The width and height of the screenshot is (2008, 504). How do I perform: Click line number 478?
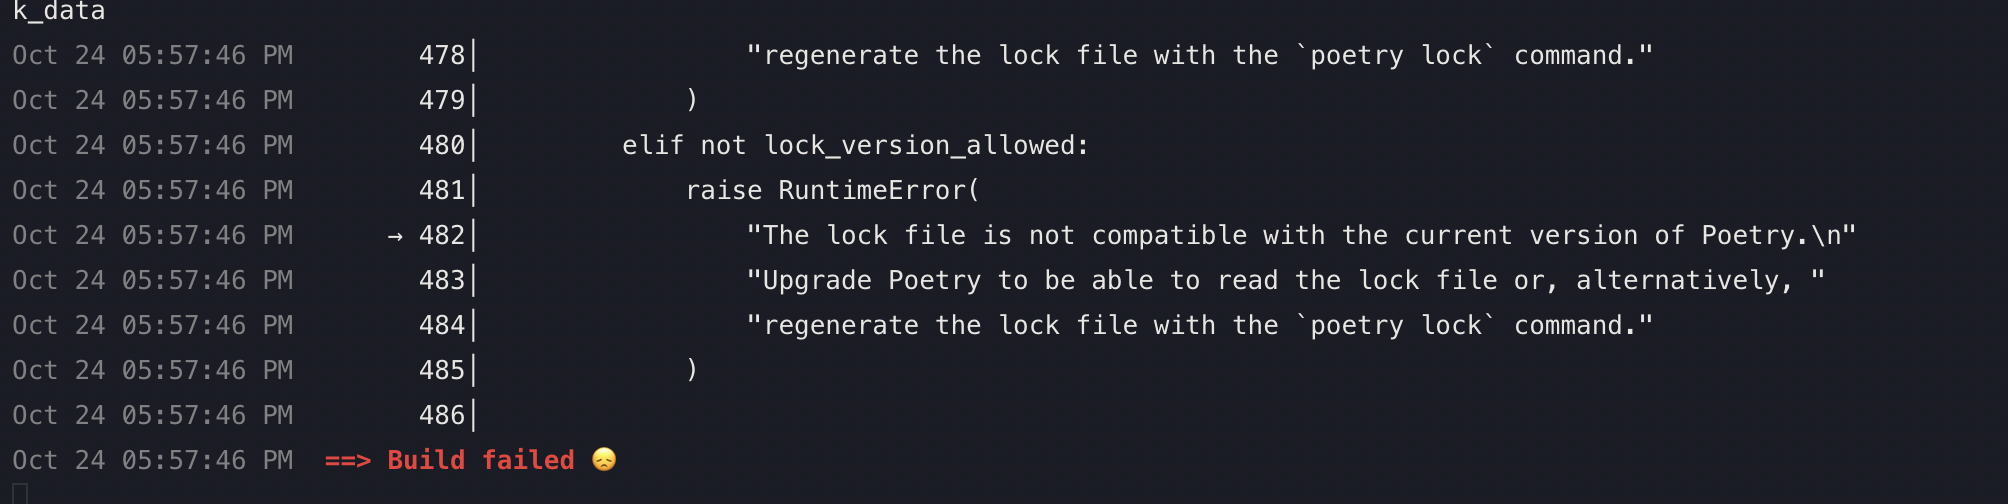point(442,55)
